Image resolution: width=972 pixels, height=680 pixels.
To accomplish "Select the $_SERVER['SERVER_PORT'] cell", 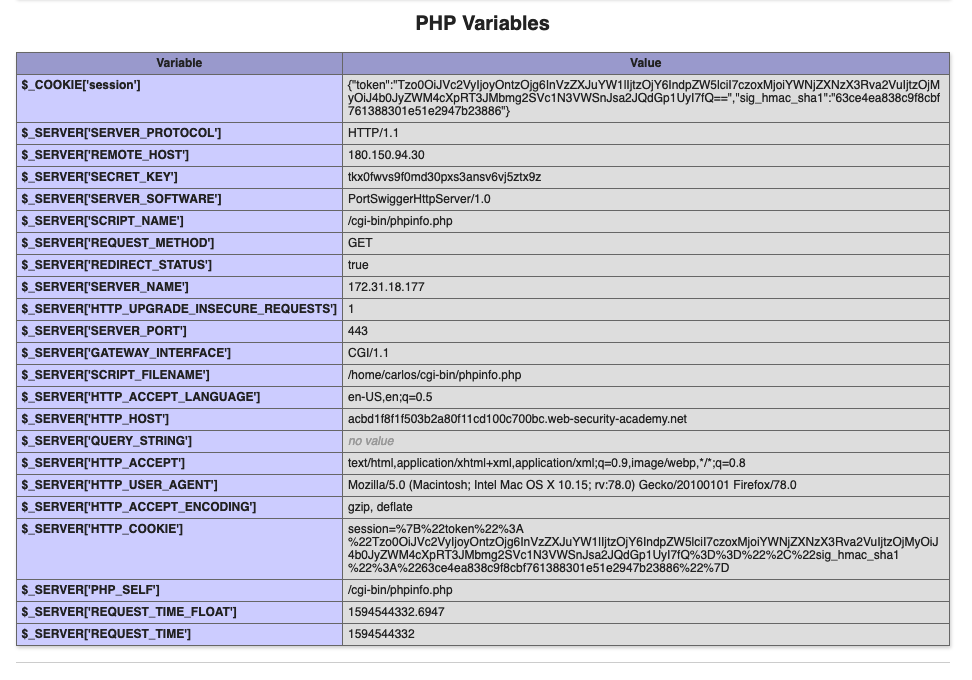I will 179,331.
